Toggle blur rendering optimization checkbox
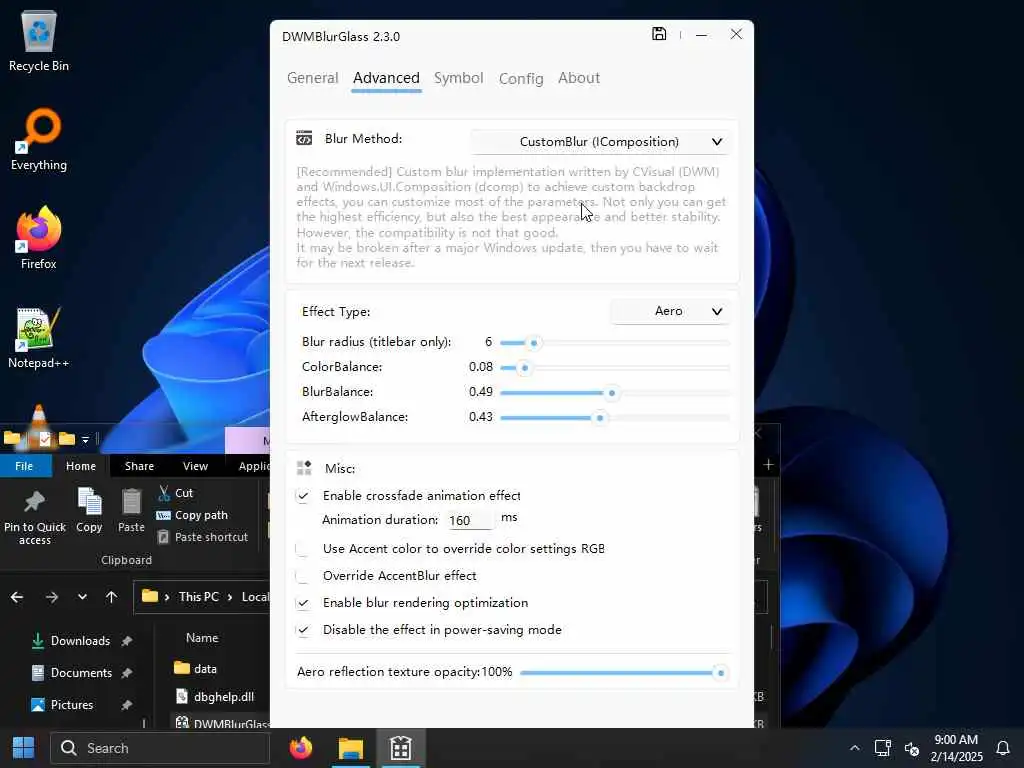The height and width of the screenshot is (768, 1024). coord(302,603)
